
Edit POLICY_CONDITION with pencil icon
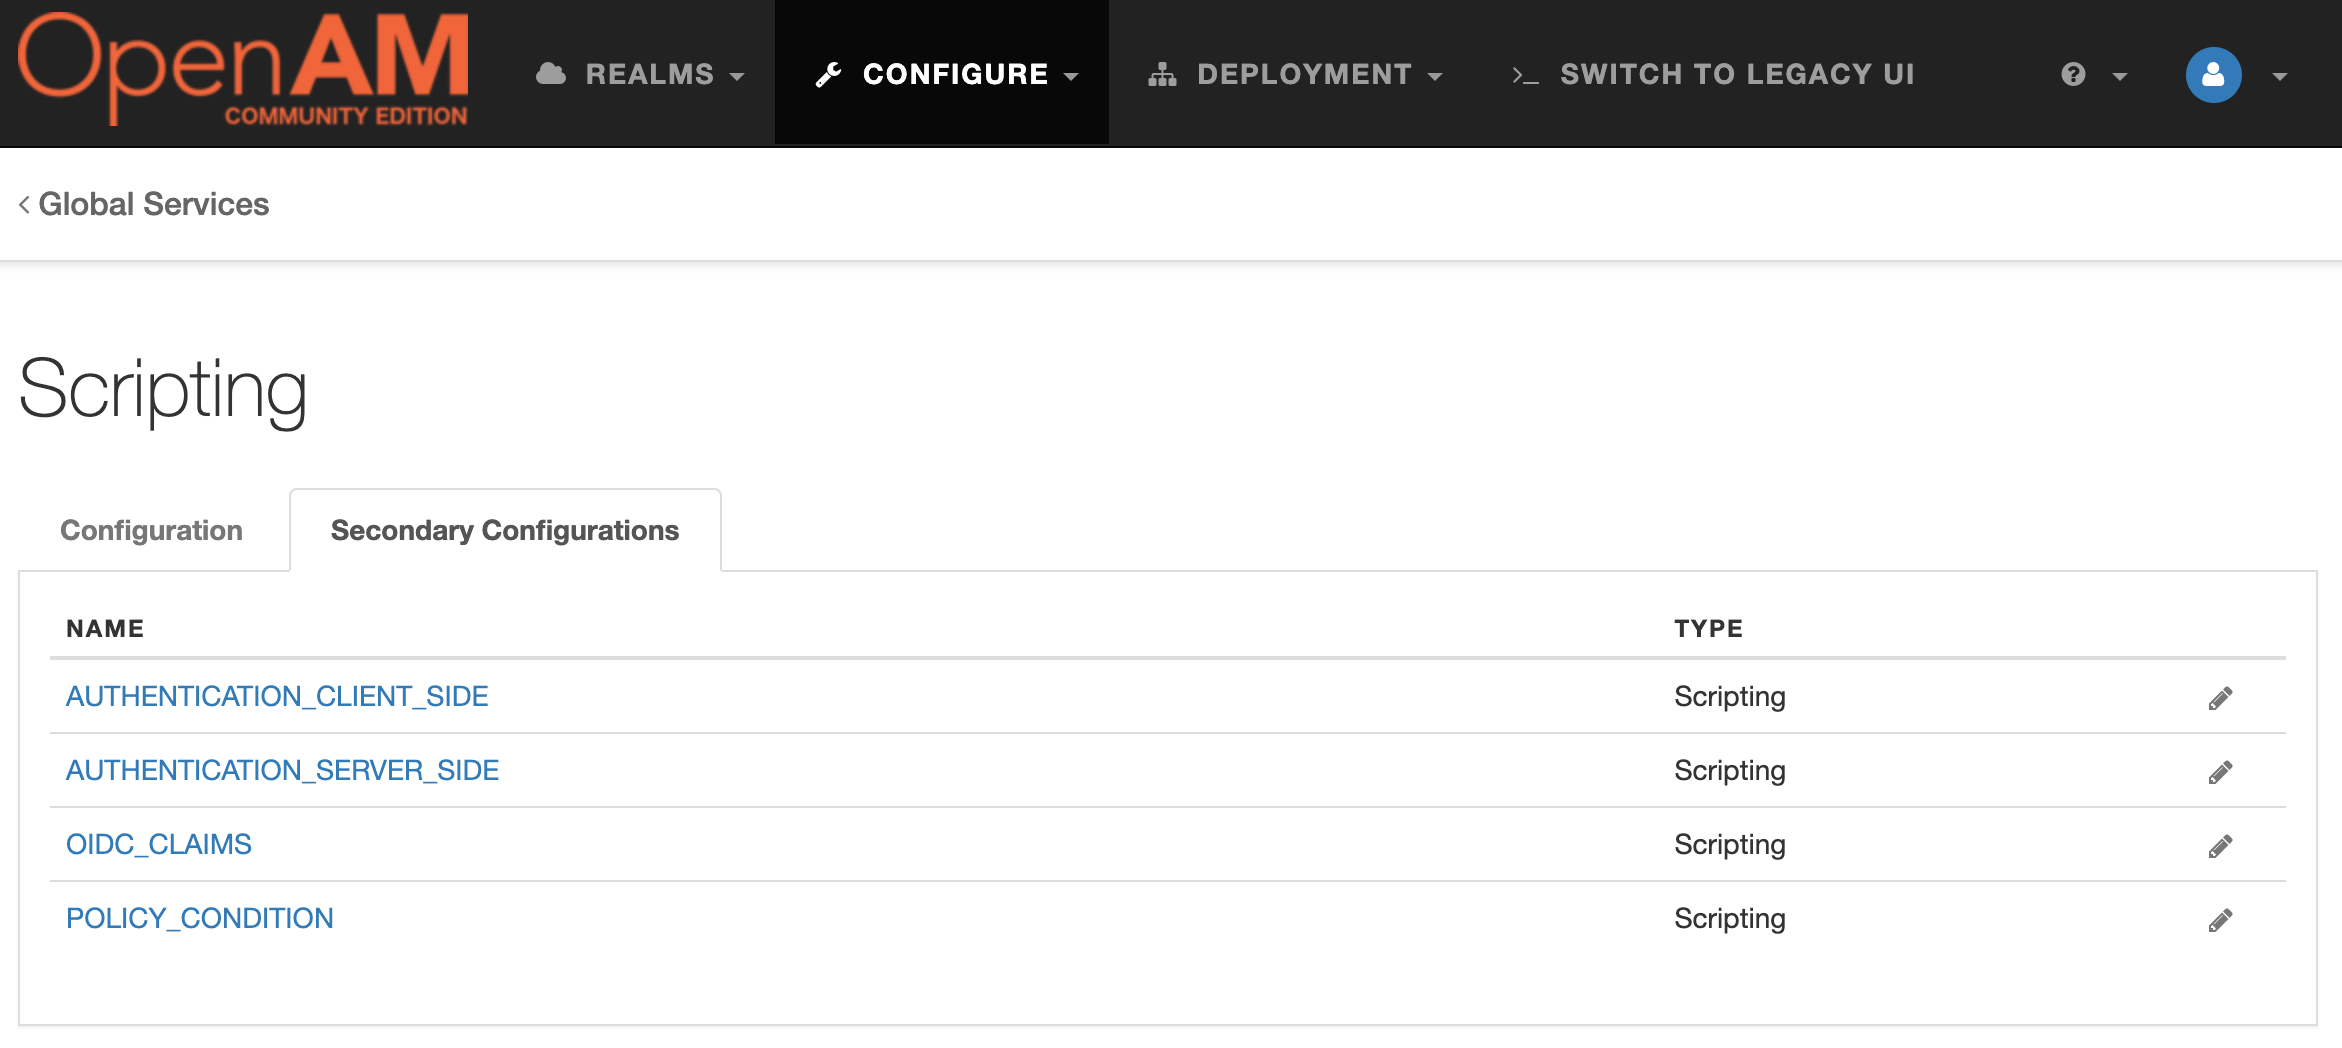tap(2220, 920)
